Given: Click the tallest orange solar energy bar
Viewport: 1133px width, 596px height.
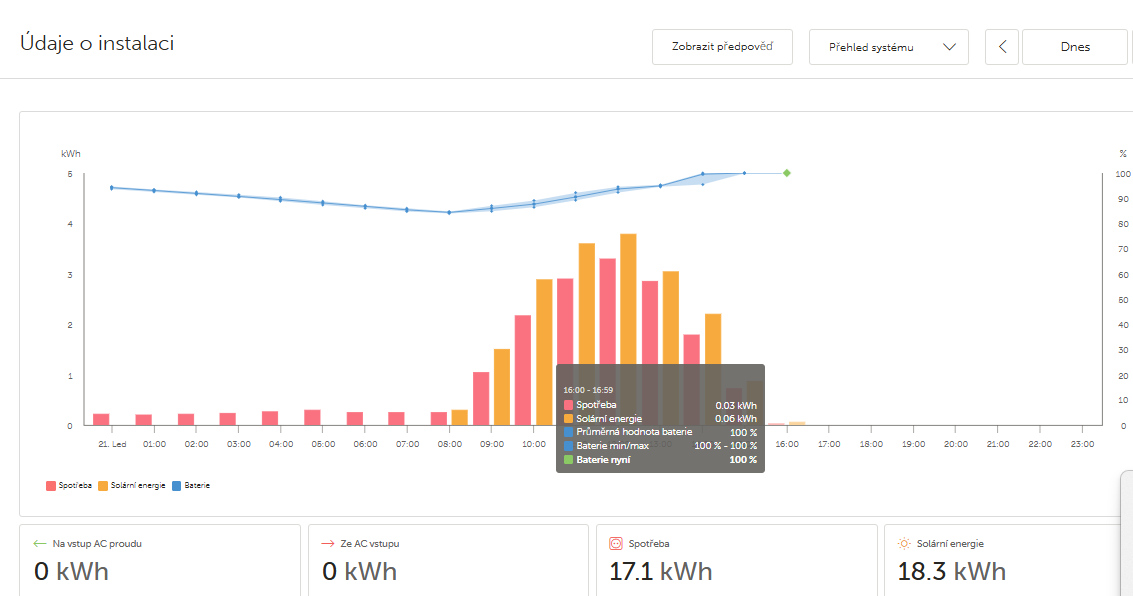Looking at the screenshot, I should click(628, 329).
